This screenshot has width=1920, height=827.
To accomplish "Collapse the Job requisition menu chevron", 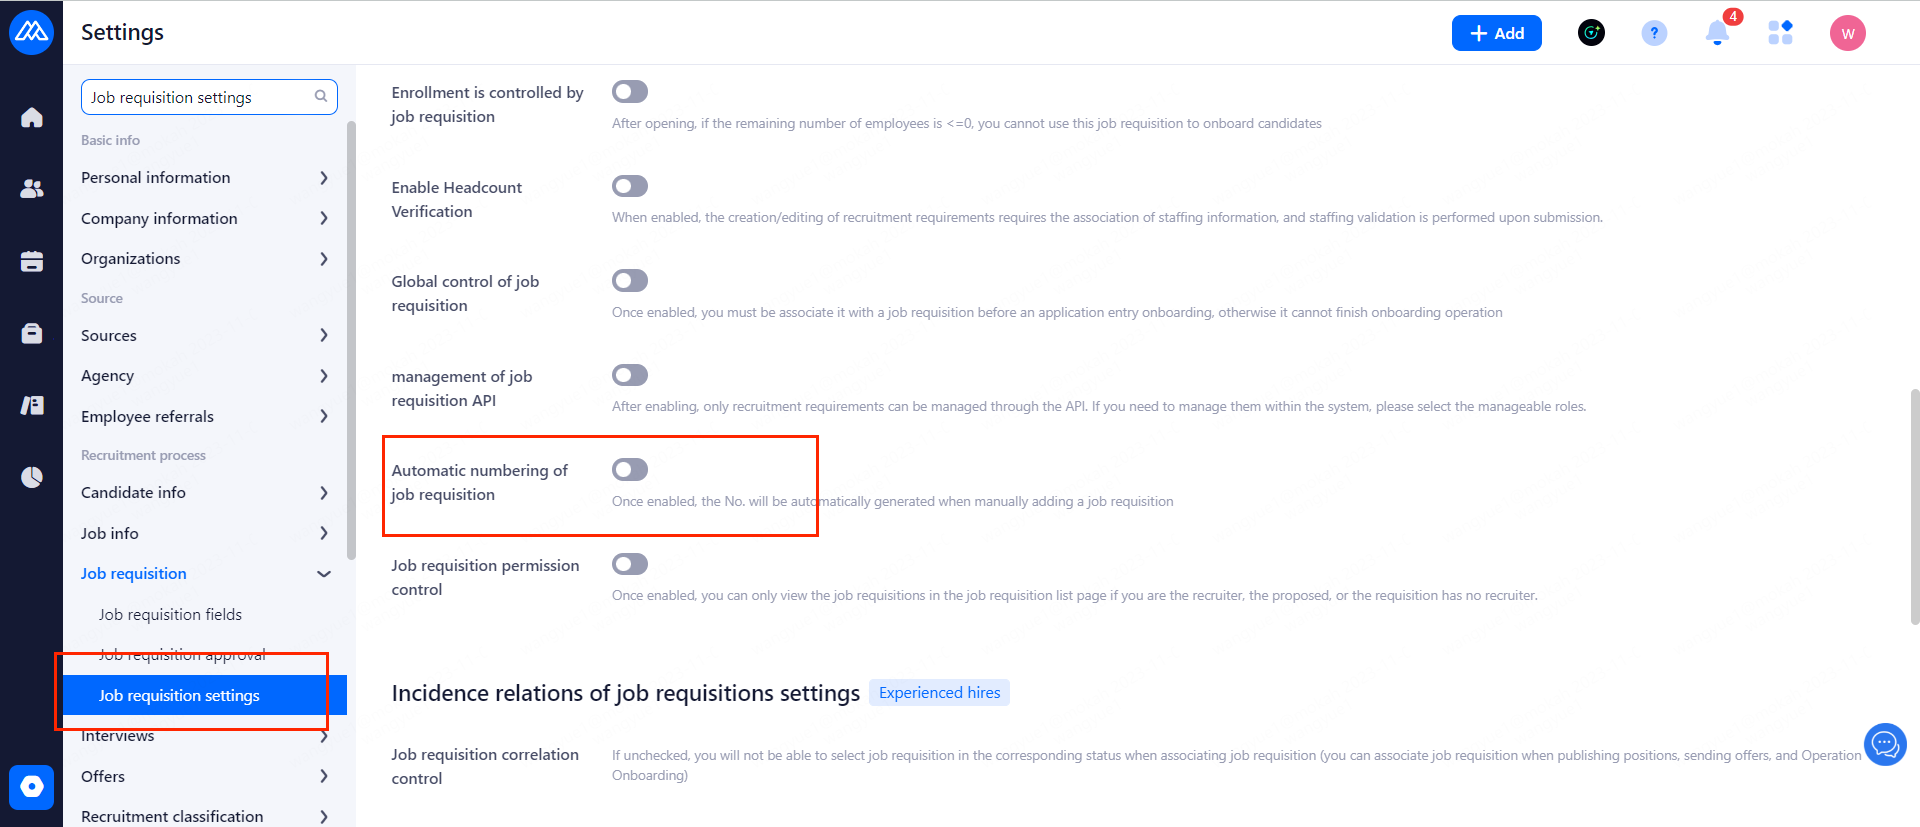I will 324,574.
